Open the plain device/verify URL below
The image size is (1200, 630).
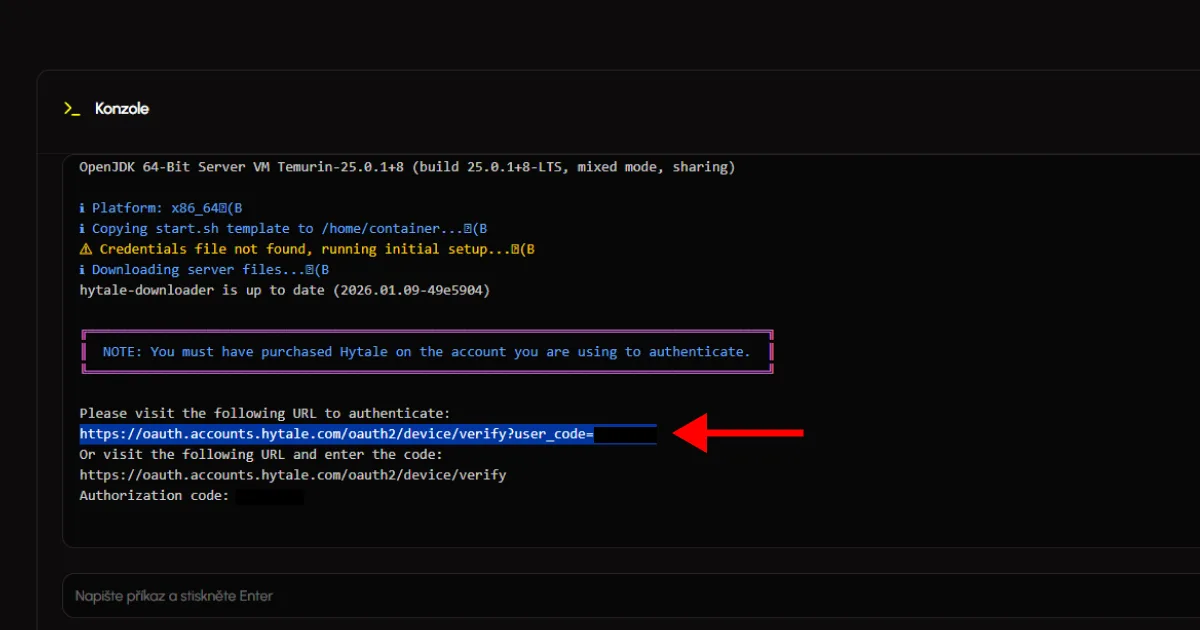(x=292, y=475)
